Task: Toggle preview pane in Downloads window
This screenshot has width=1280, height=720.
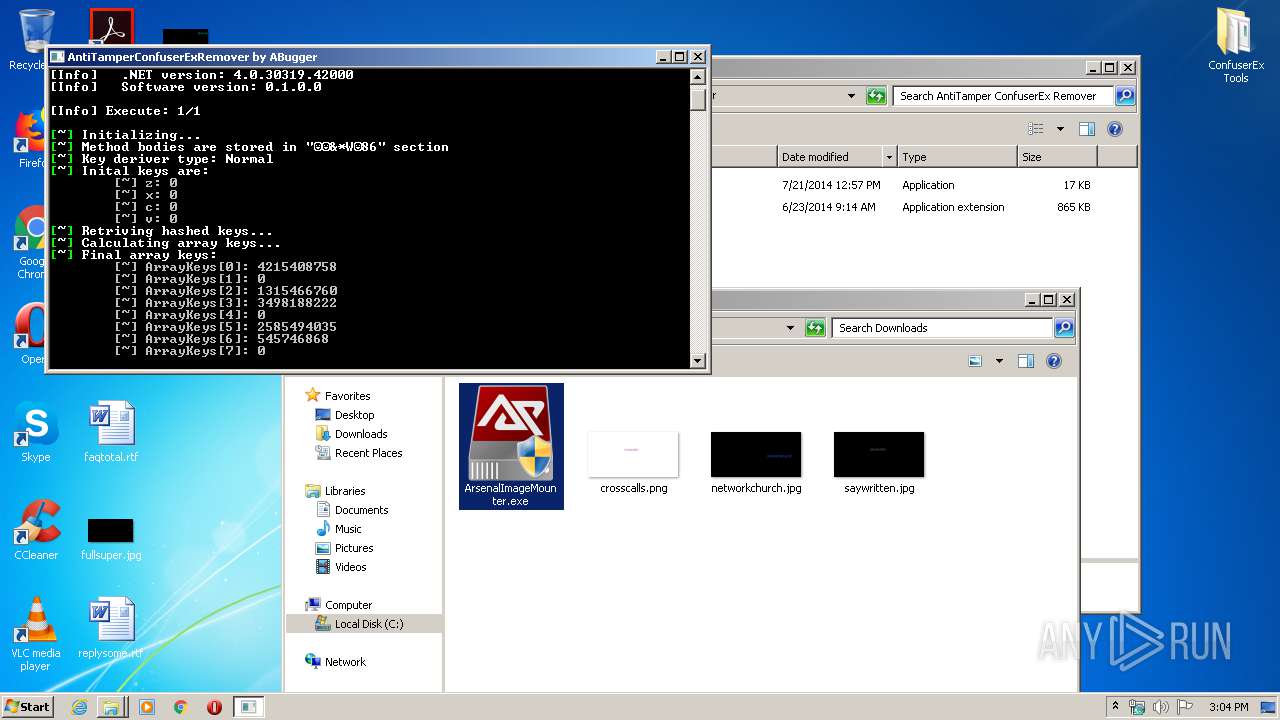Action: pos(1025,361)
